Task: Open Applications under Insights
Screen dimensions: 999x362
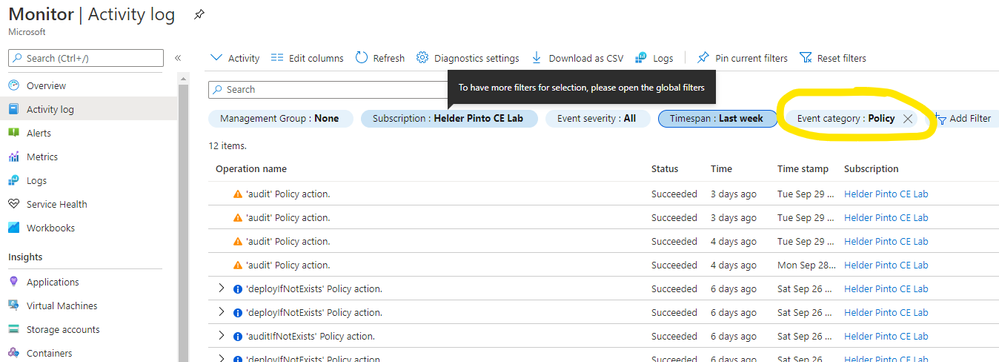Action: click(52, 282)
